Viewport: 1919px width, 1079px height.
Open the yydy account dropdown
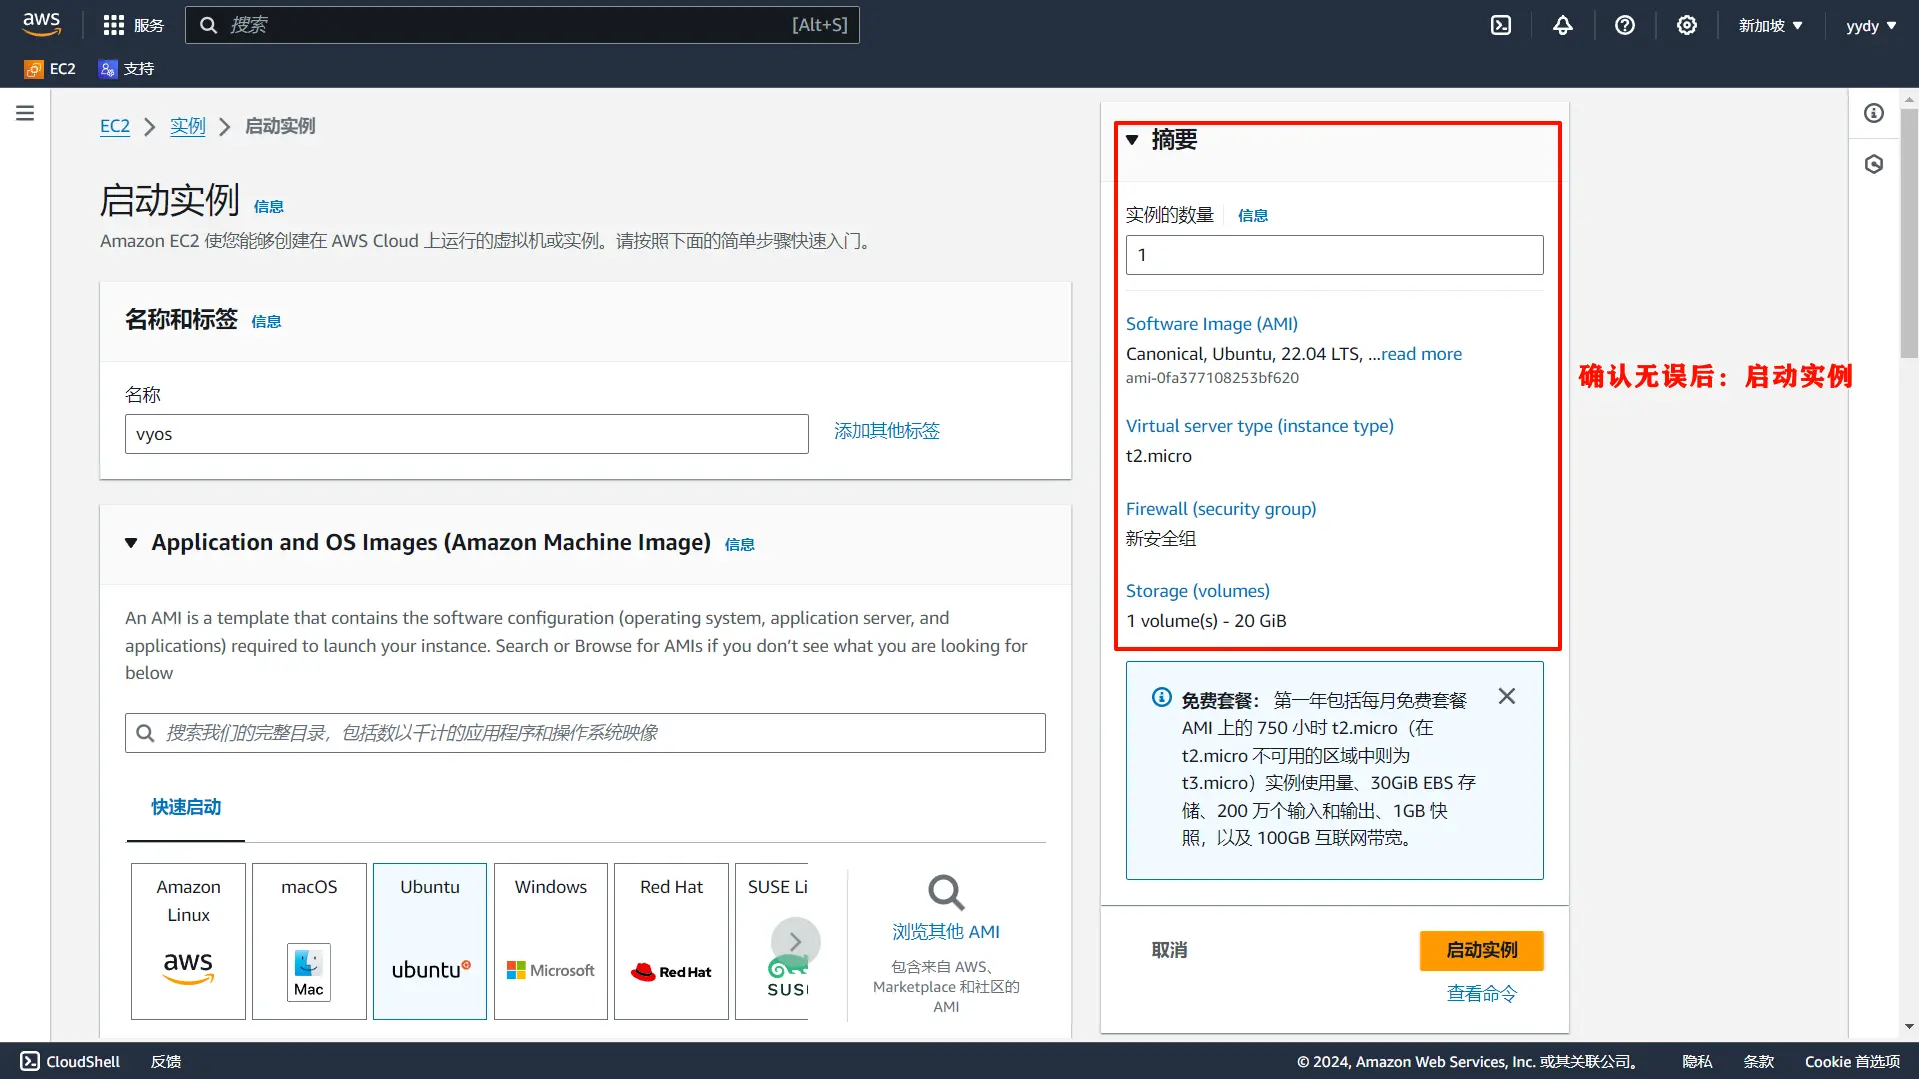pyautogui.click(x=1871, y=25)
